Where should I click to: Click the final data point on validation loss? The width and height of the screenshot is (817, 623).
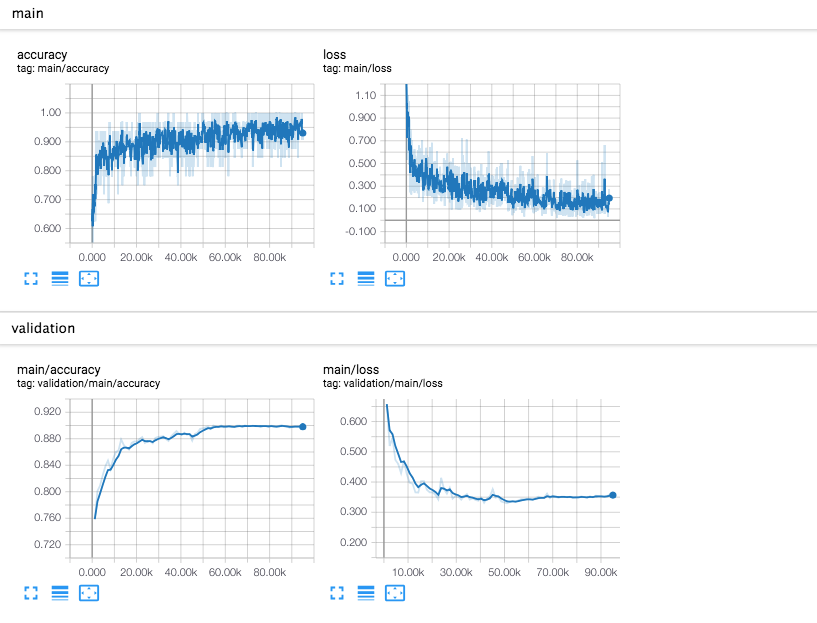(611, 494)
